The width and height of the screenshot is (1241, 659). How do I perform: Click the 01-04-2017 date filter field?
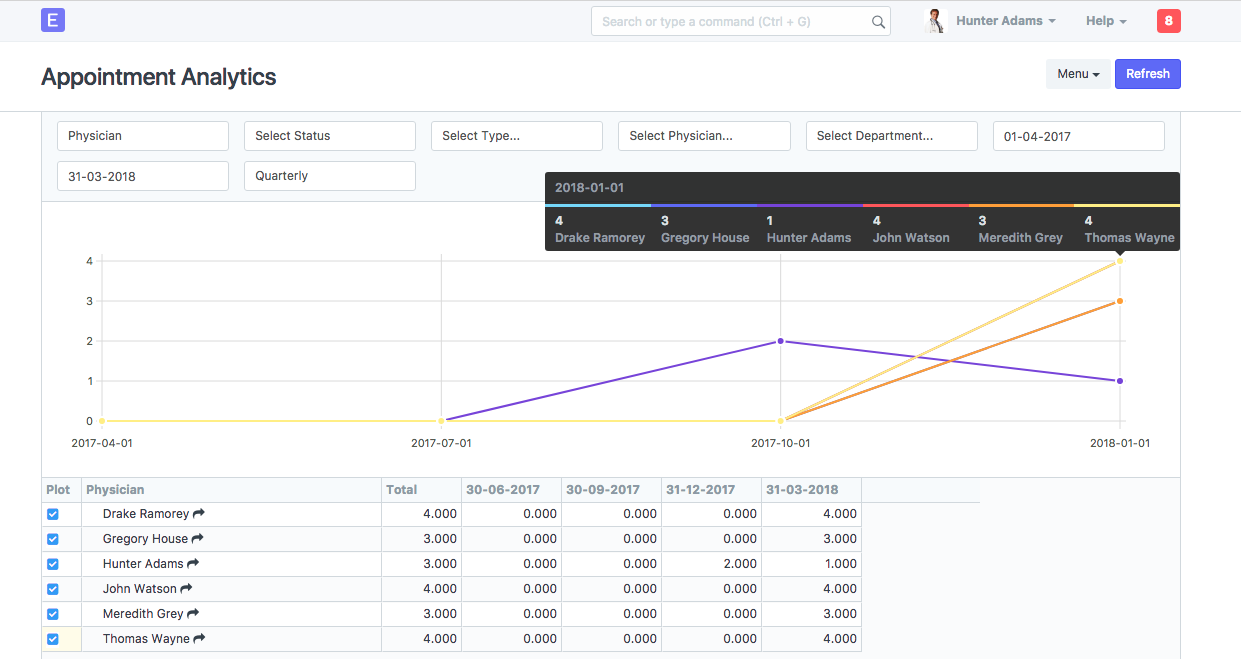pyautogui.click(x=1078, y=135)
